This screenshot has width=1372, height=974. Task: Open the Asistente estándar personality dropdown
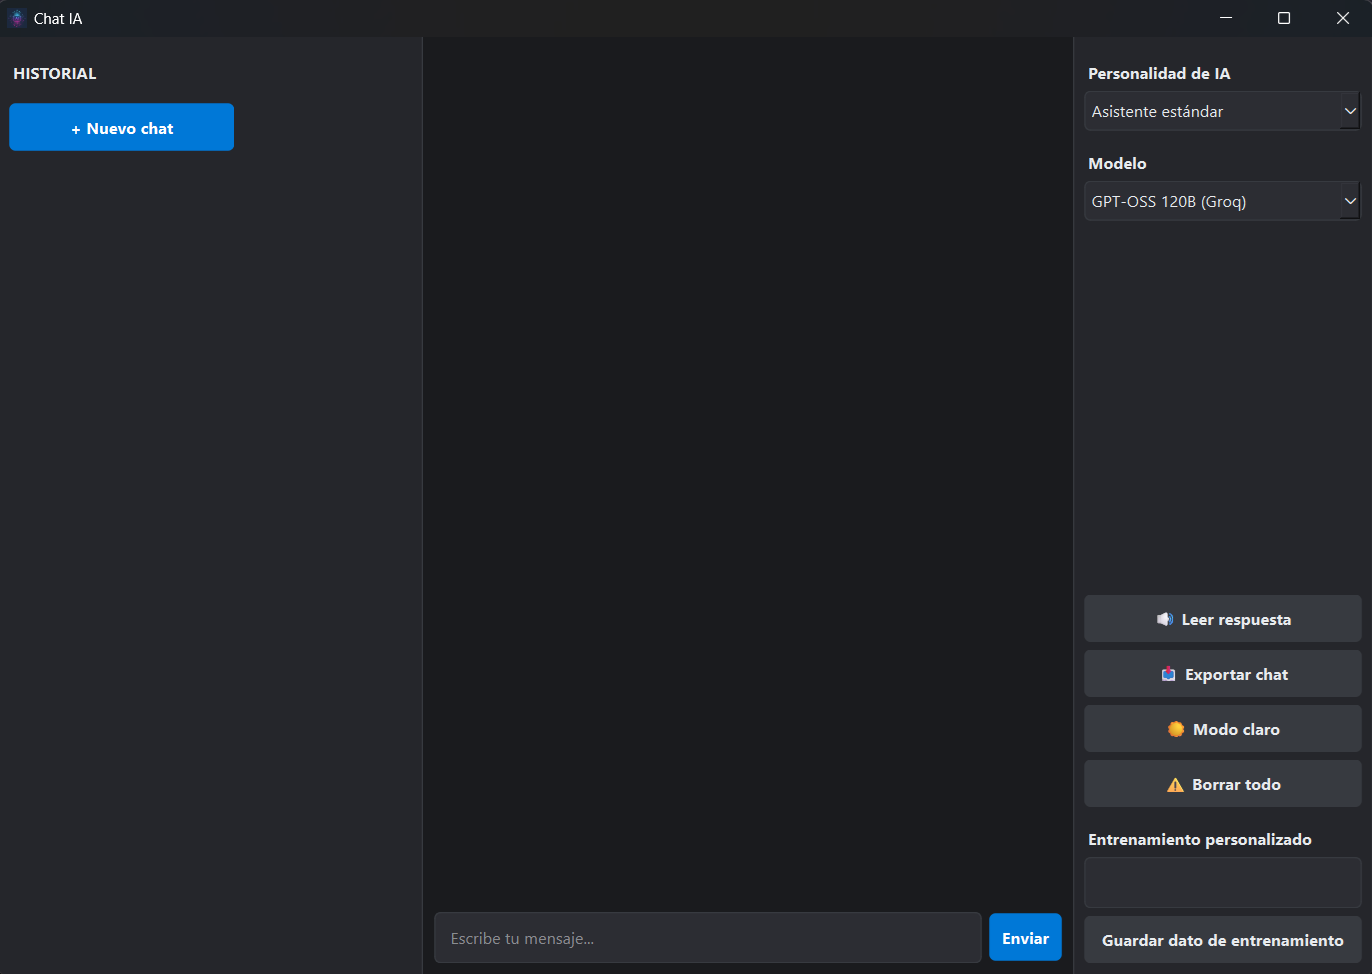click(x=1212, y=111)
